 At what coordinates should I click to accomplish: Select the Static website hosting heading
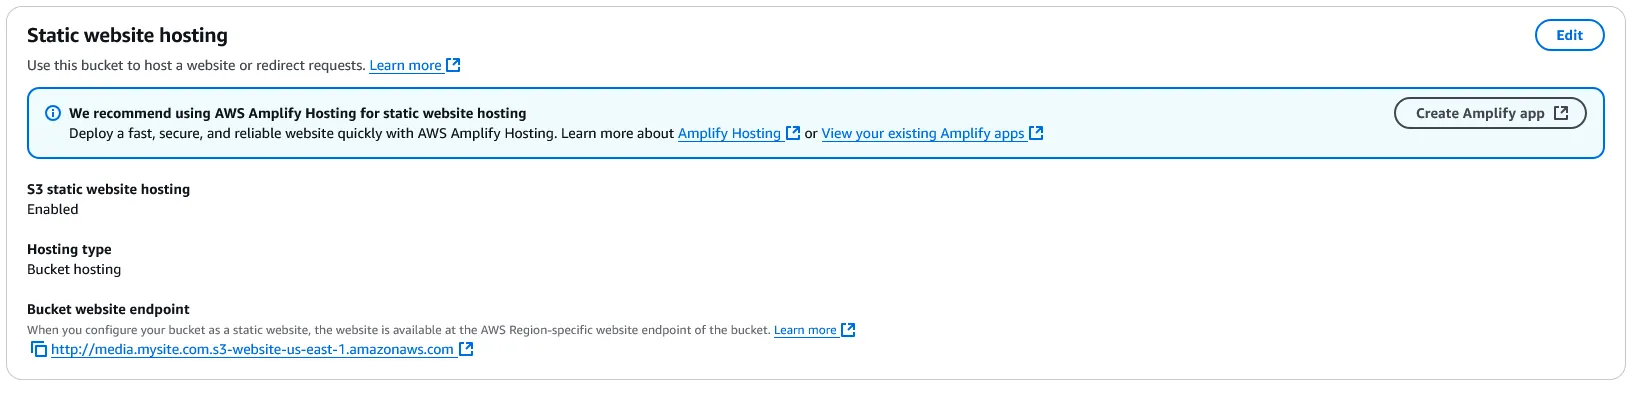127,35
